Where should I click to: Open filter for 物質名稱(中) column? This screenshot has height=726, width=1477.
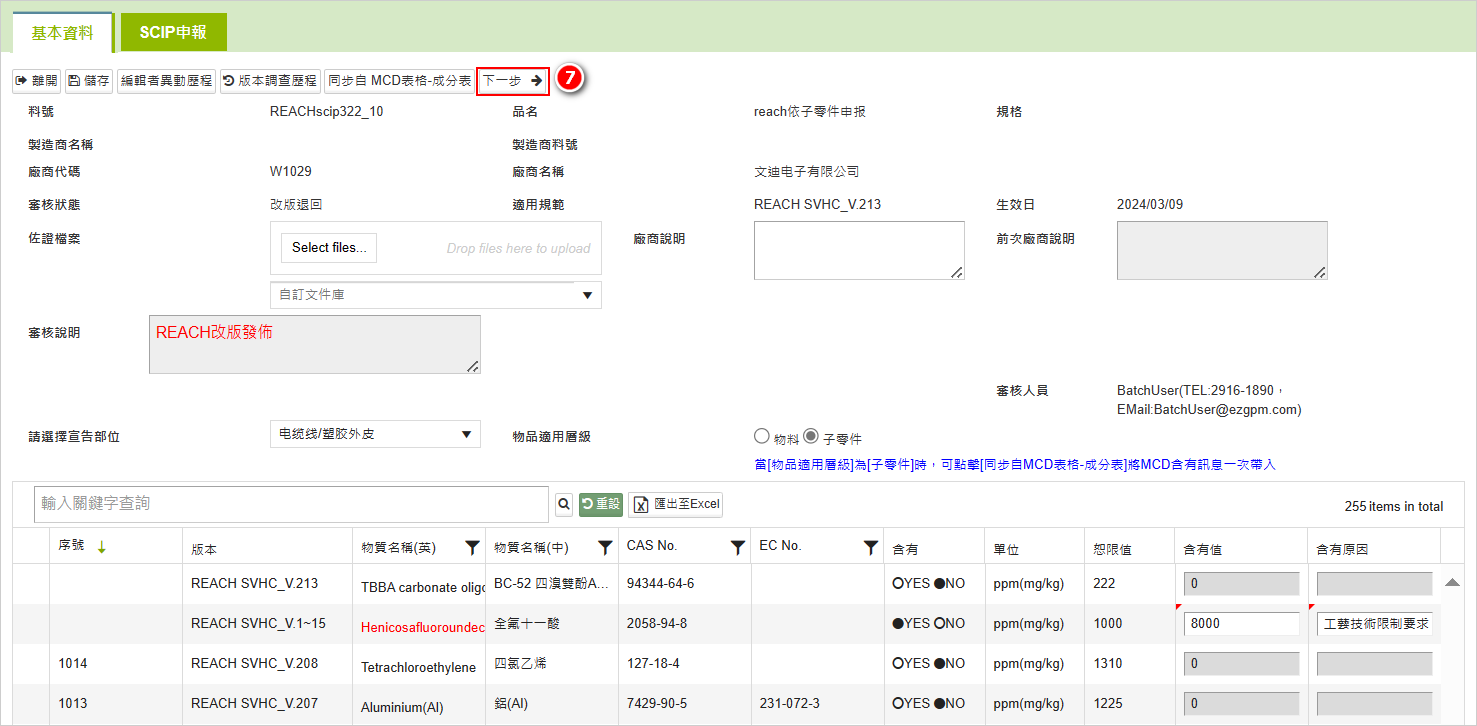tap(605, 547)
